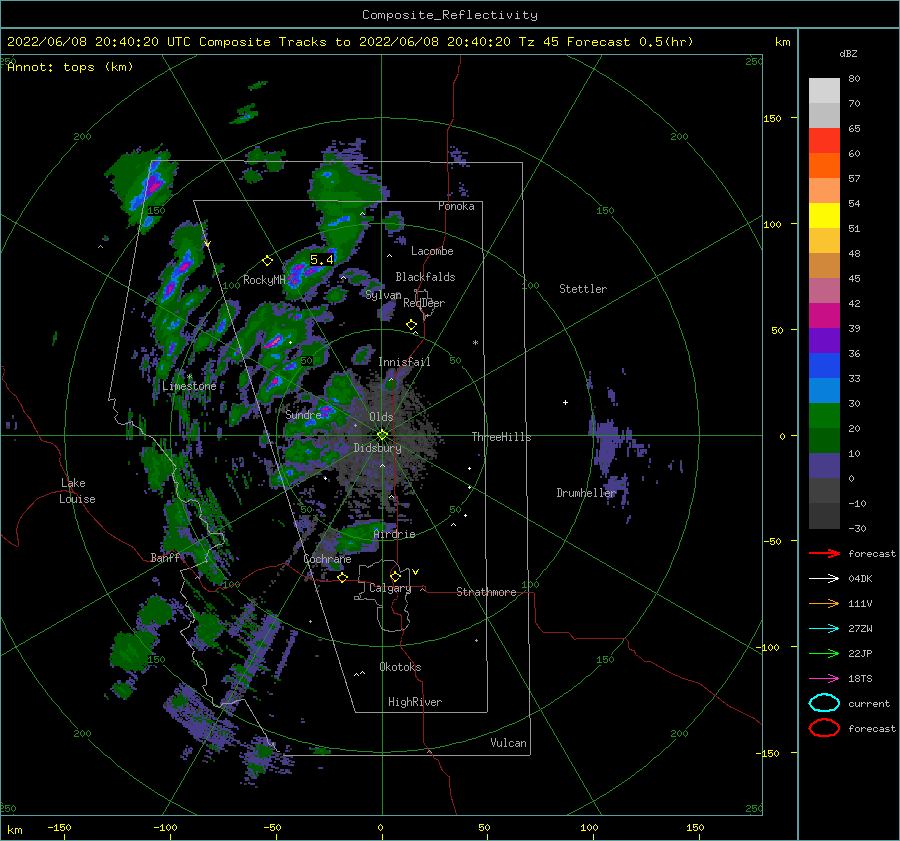
Task: Click the Lacombe city label
Action: tap(432, 251)
